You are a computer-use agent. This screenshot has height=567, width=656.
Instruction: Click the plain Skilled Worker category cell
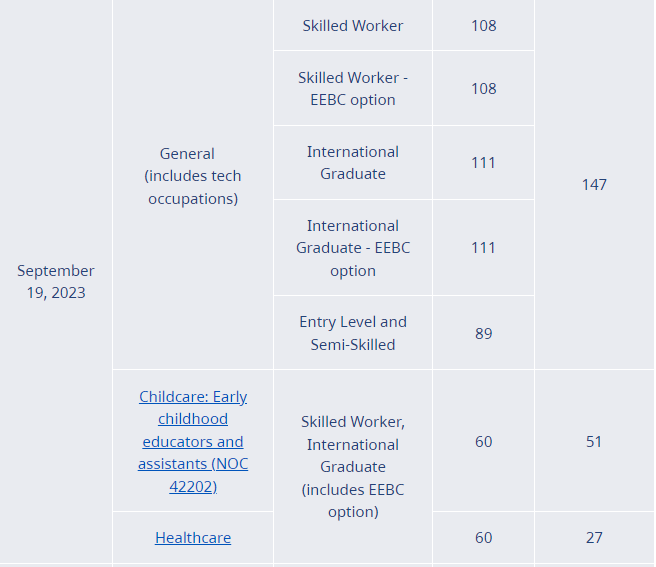[x=353, y=26]
